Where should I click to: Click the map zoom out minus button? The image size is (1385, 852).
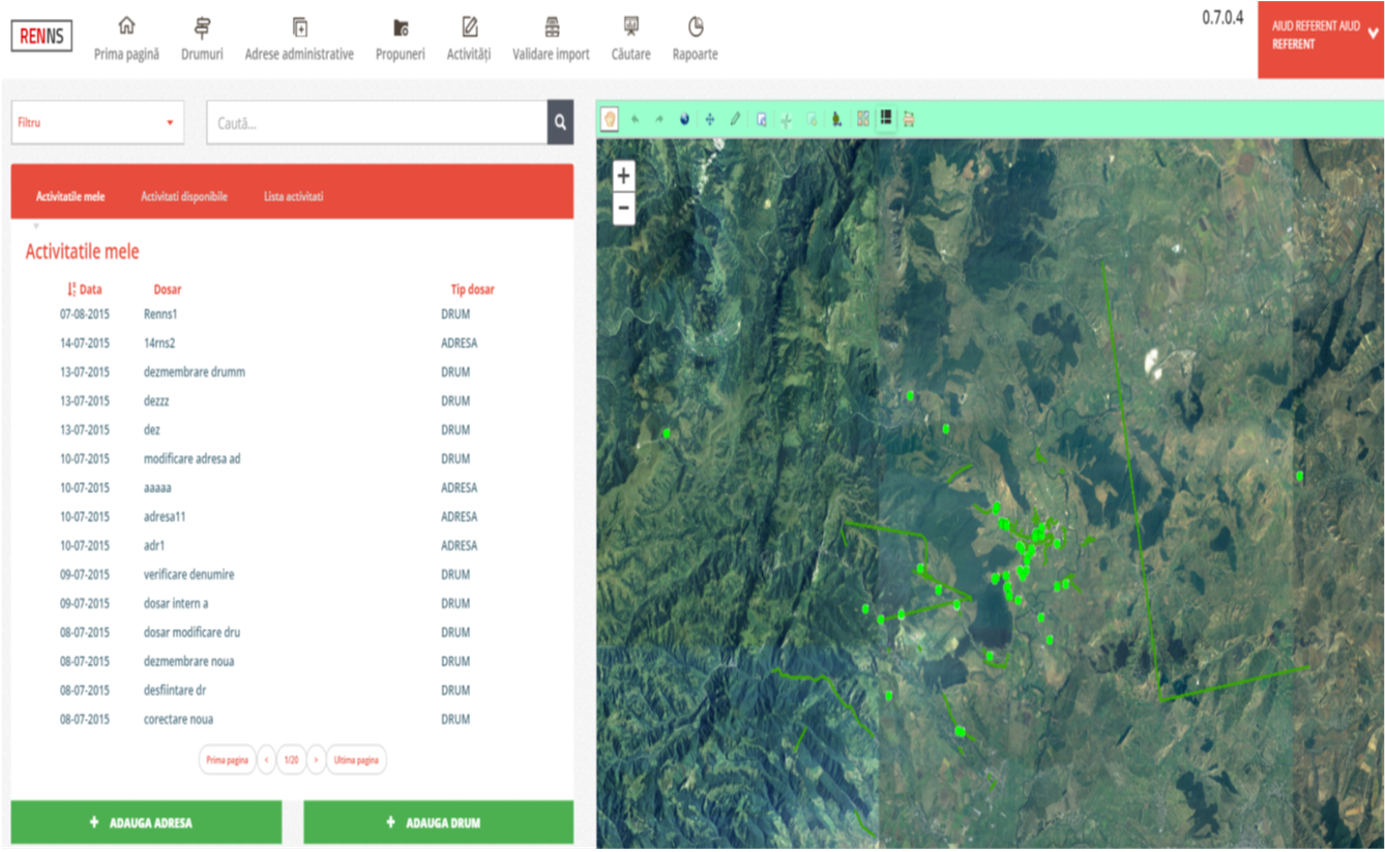point(623,208)
